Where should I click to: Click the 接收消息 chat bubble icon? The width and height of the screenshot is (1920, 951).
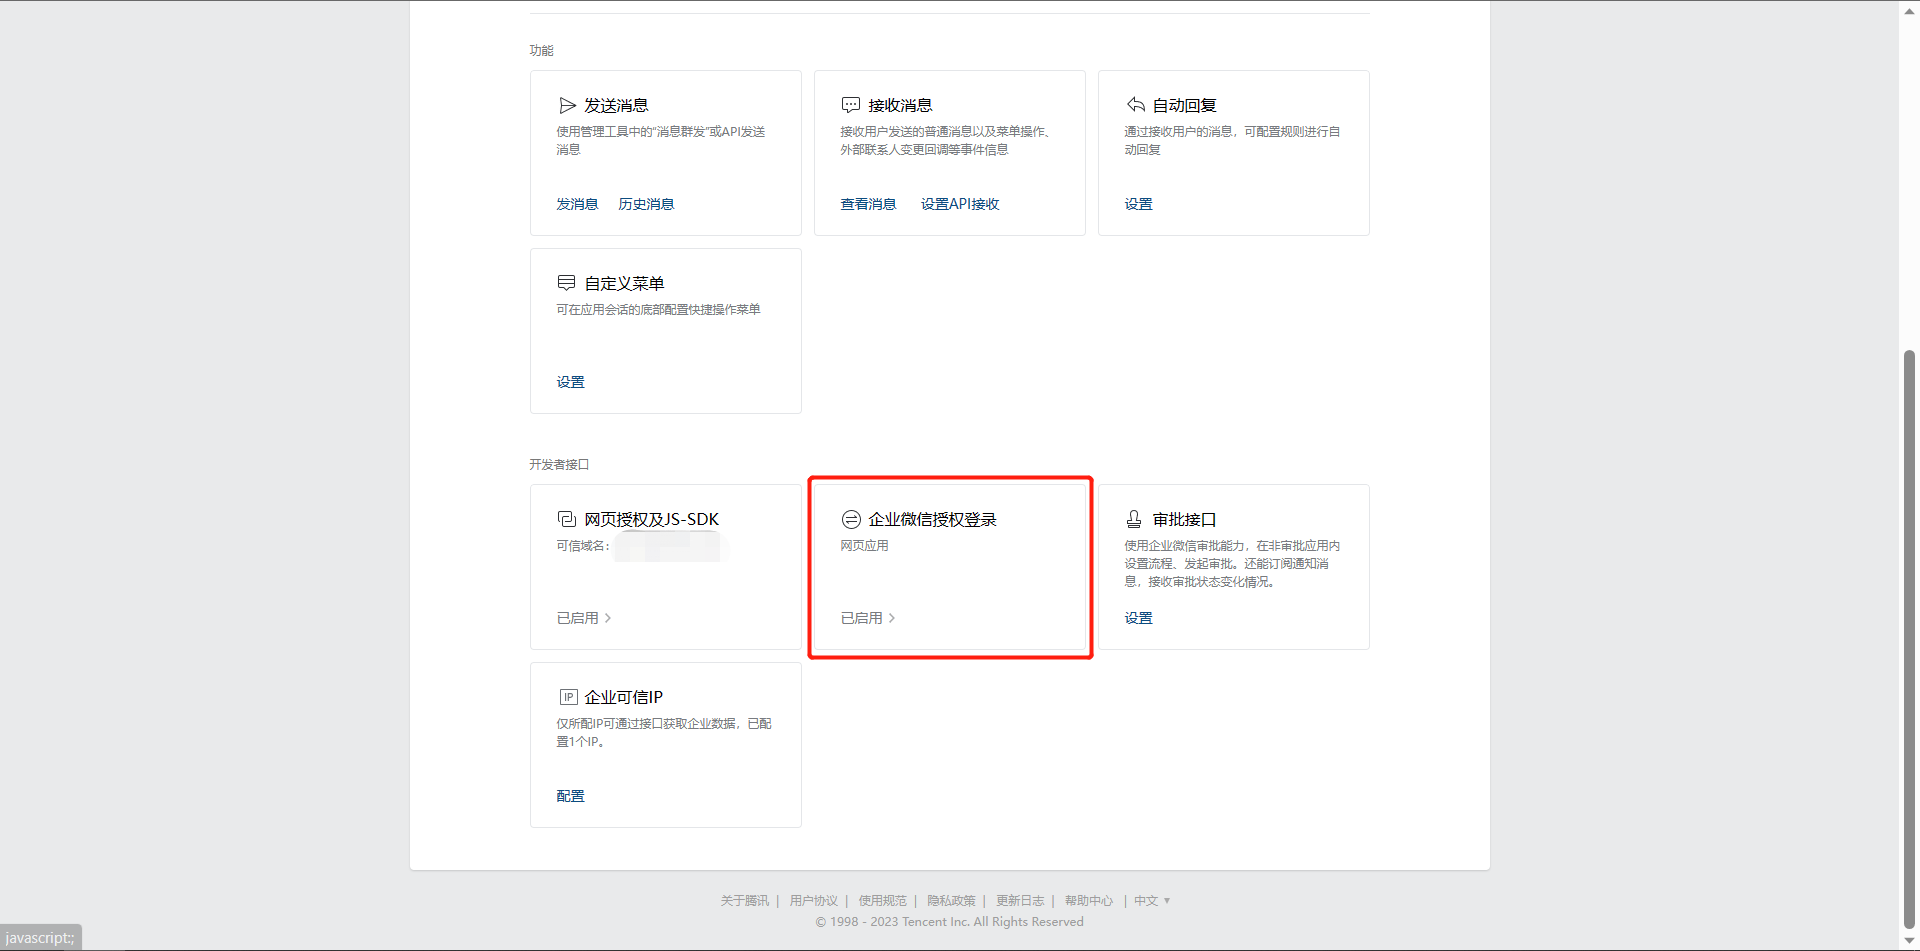click(x=851, y=105)
